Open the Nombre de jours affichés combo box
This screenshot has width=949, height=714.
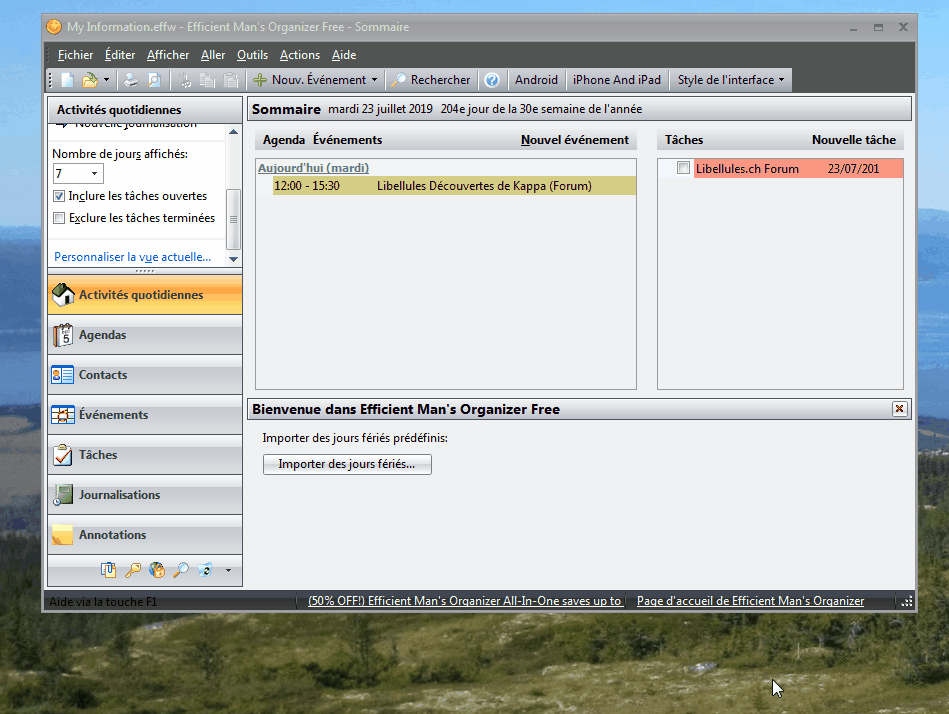point(78,174)
